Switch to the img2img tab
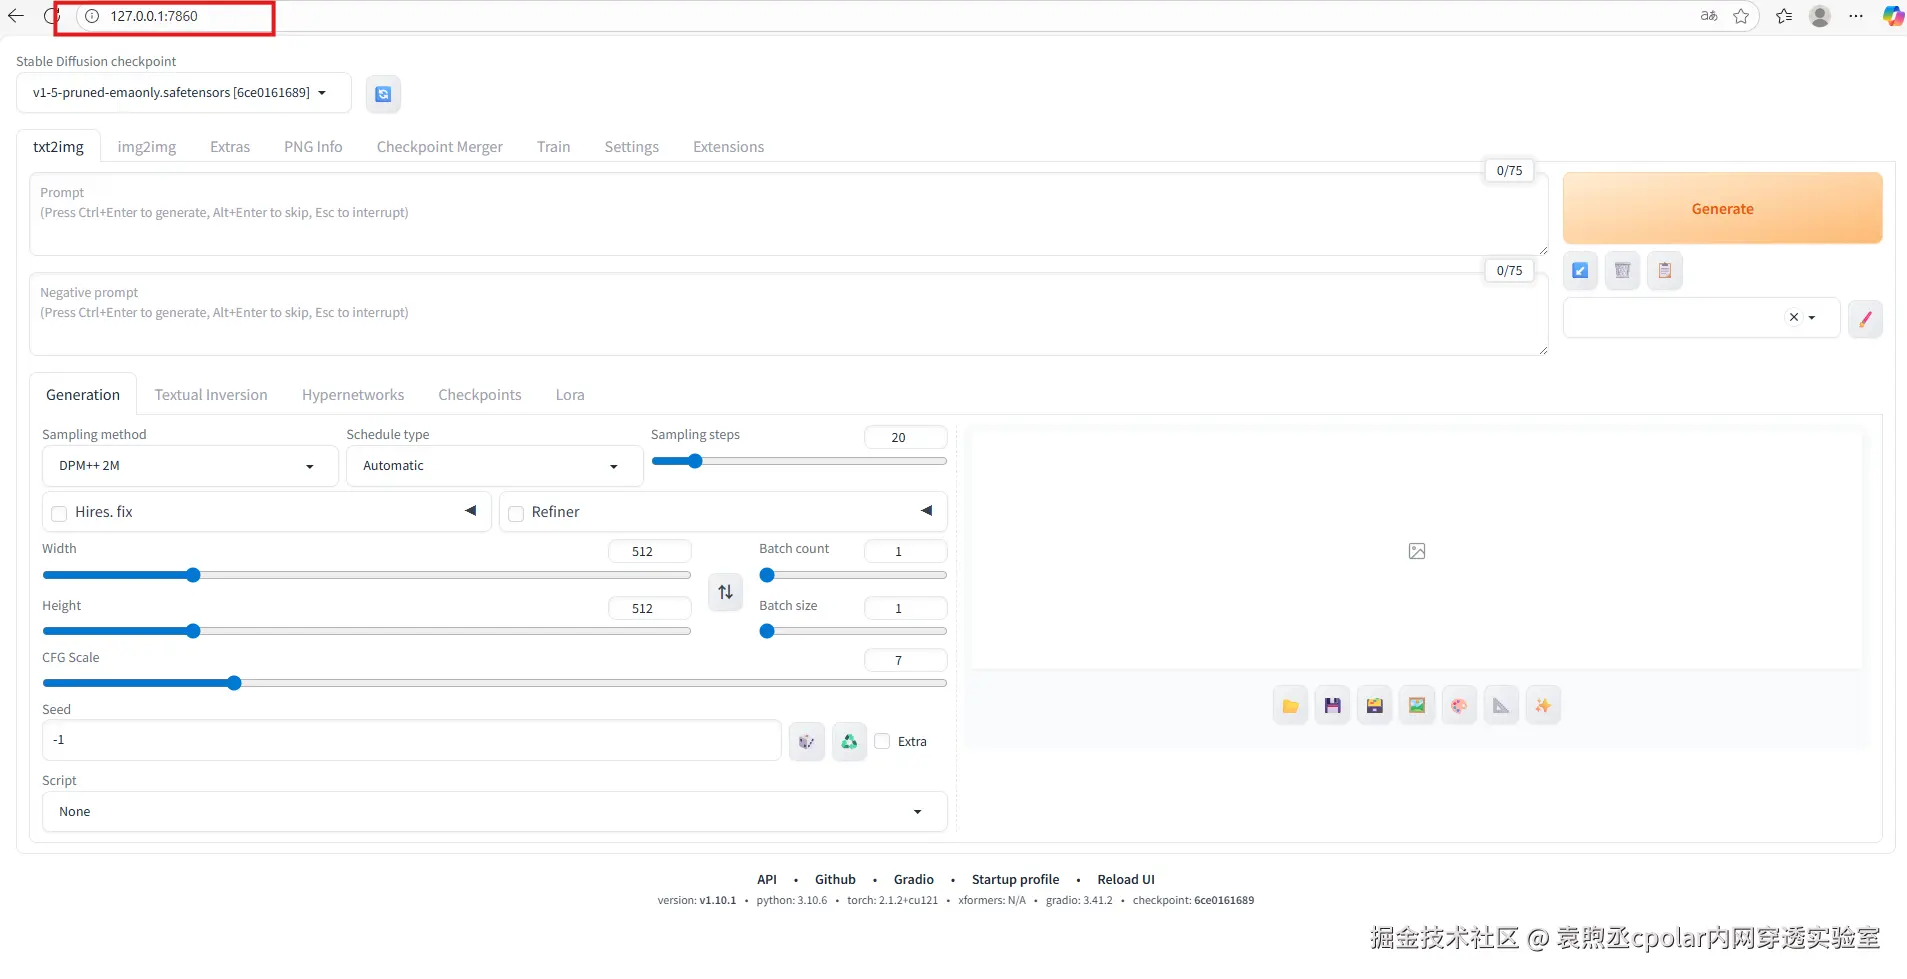This screenshot has width=1907, height=979. pos(146,147)
